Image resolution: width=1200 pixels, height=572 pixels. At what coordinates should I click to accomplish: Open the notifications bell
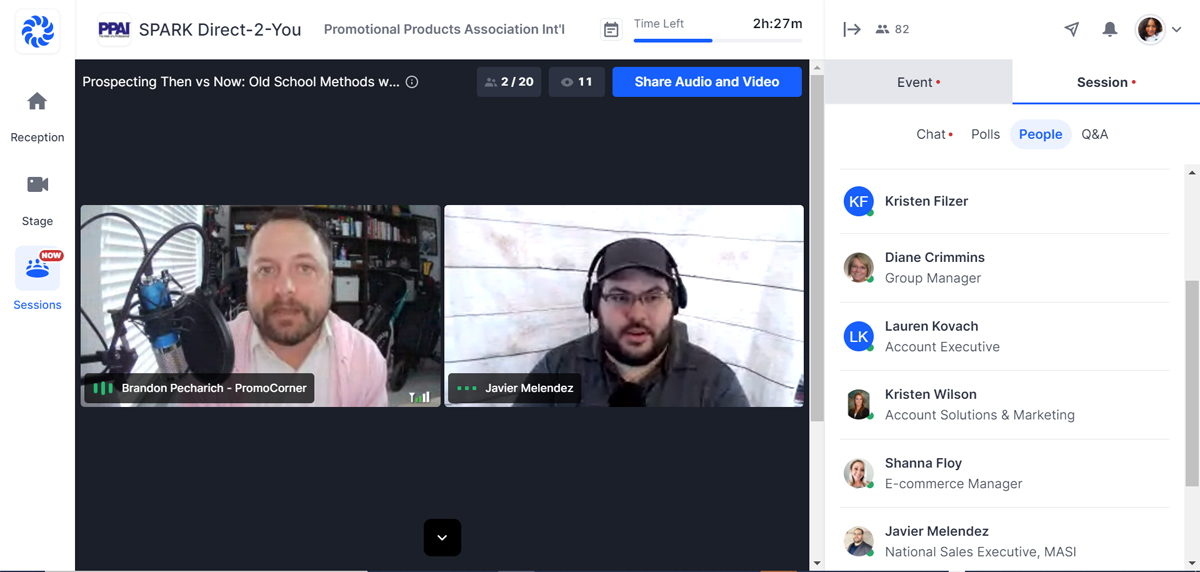coord(1109,30)
